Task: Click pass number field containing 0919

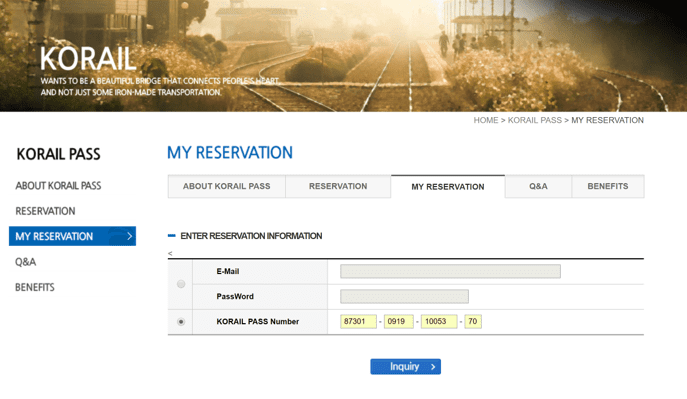Action: 399,321
